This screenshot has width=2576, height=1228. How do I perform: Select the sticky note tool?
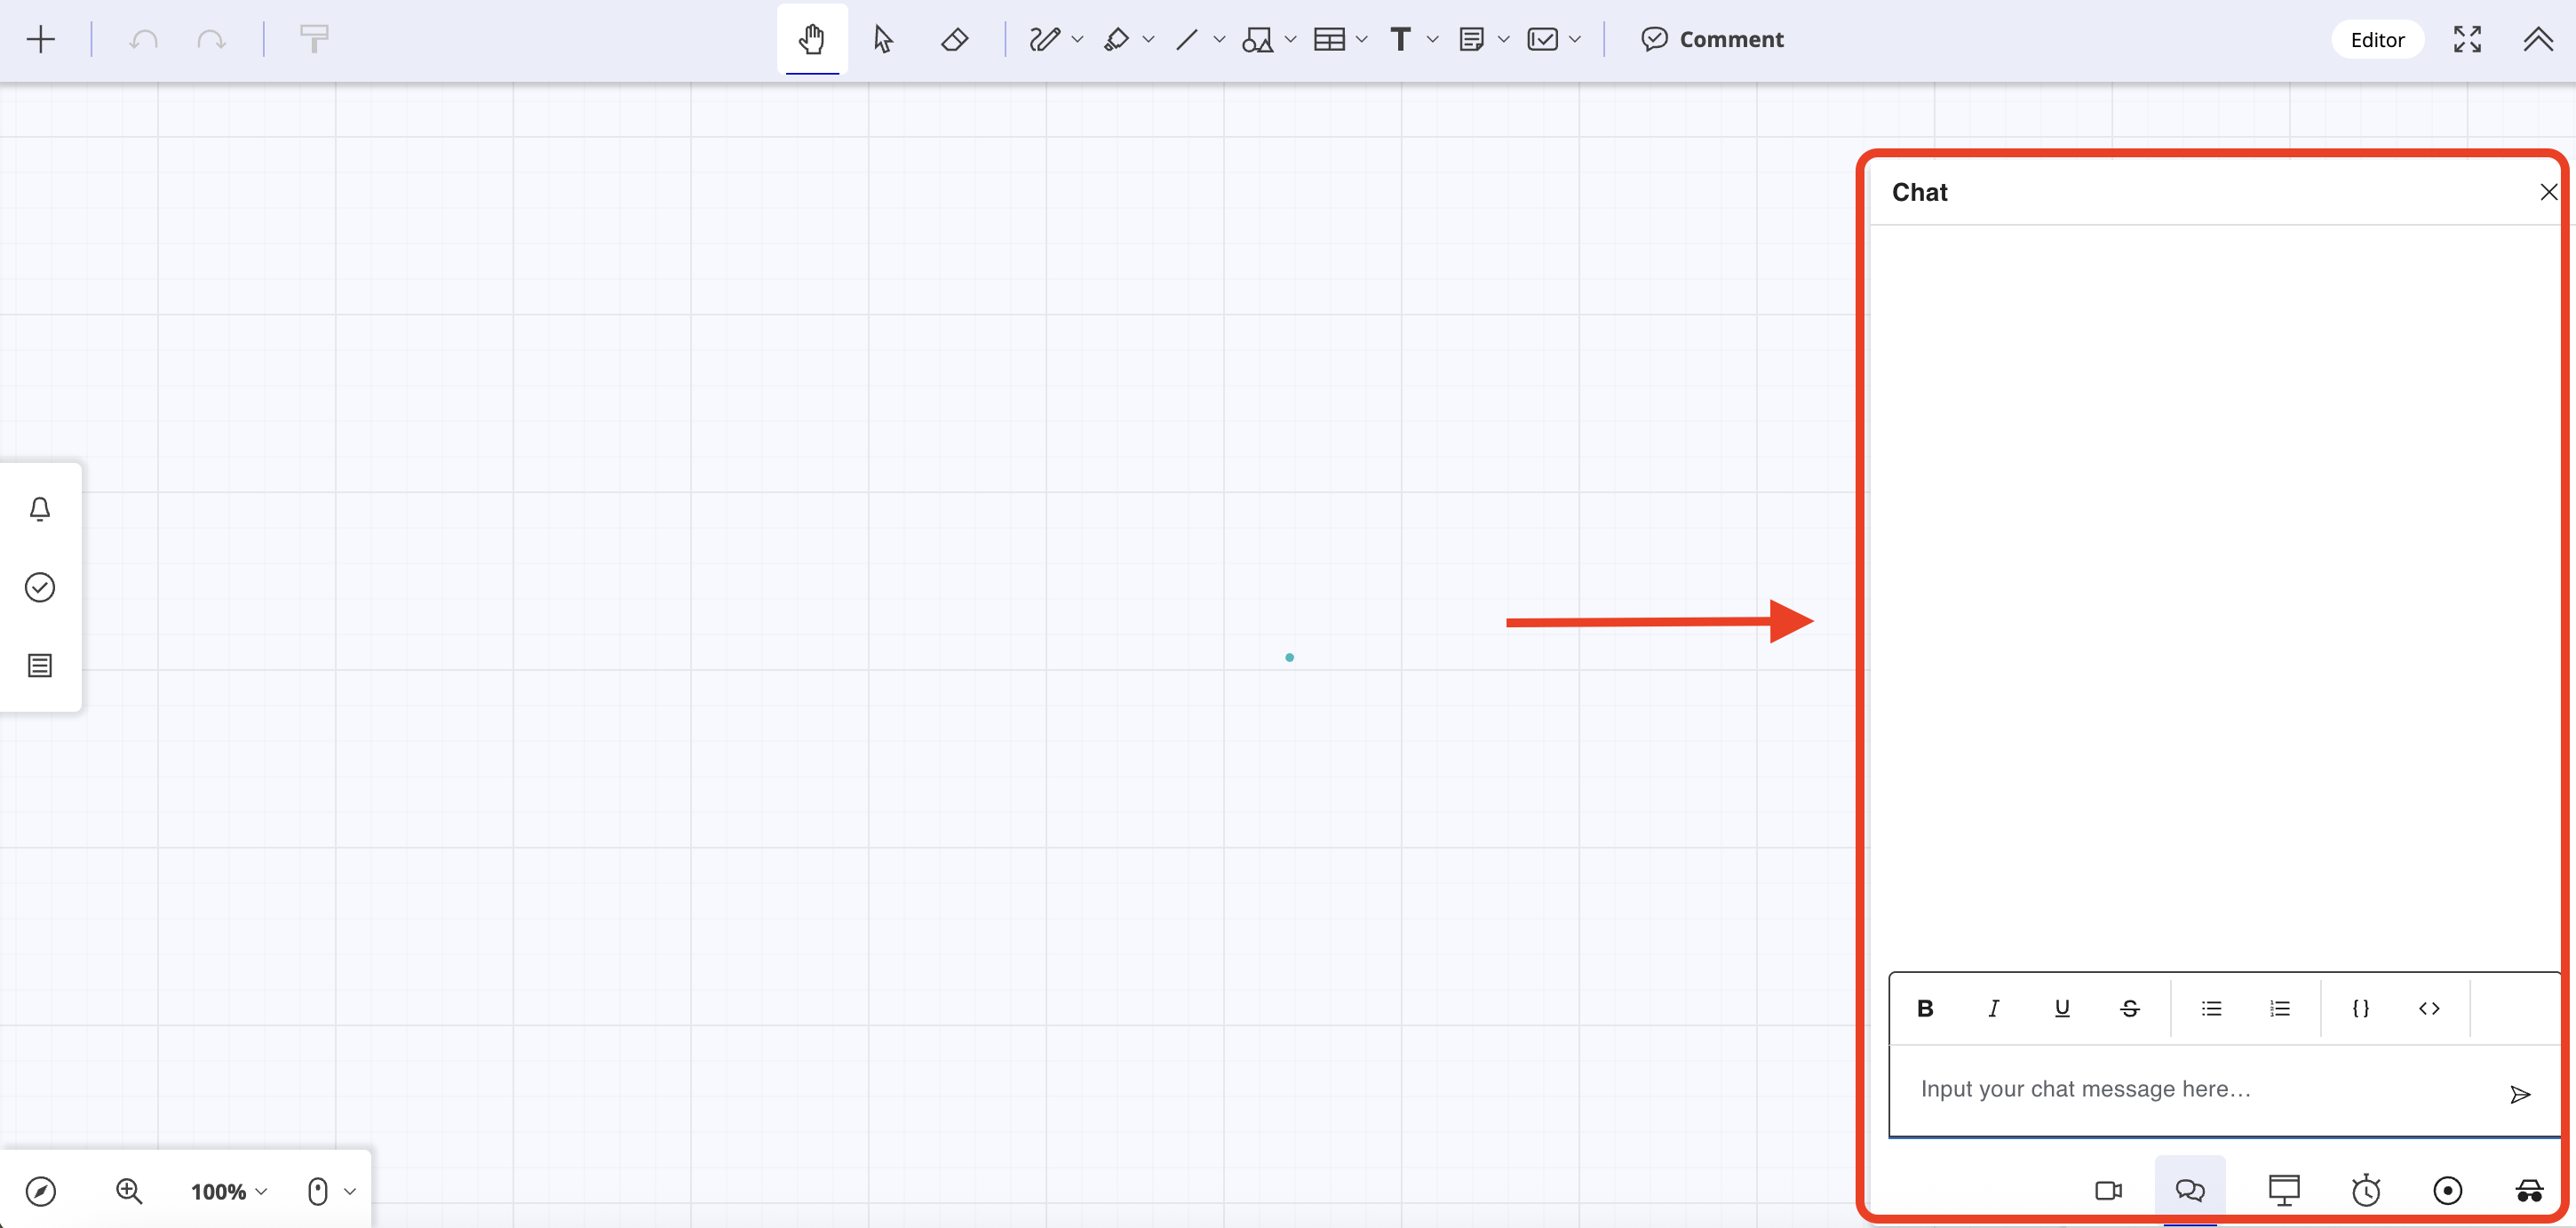[1471, 40]
